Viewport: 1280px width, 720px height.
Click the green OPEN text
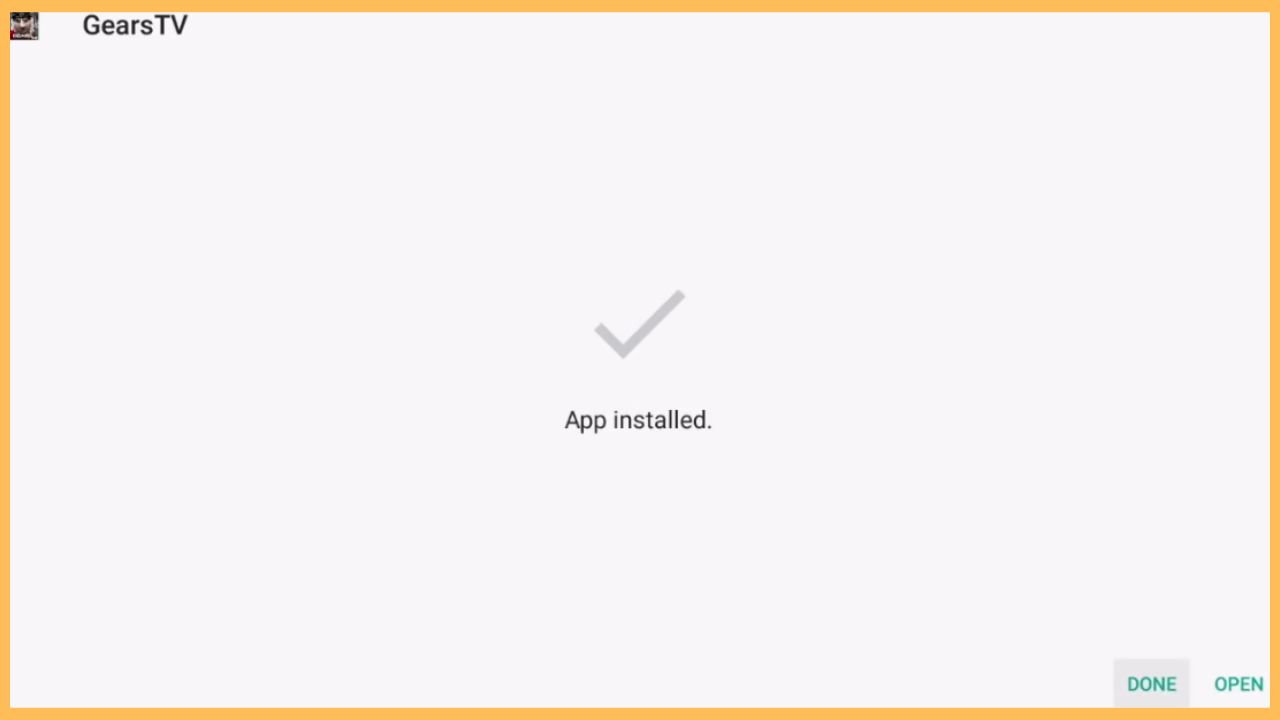tap(1238, 684)
